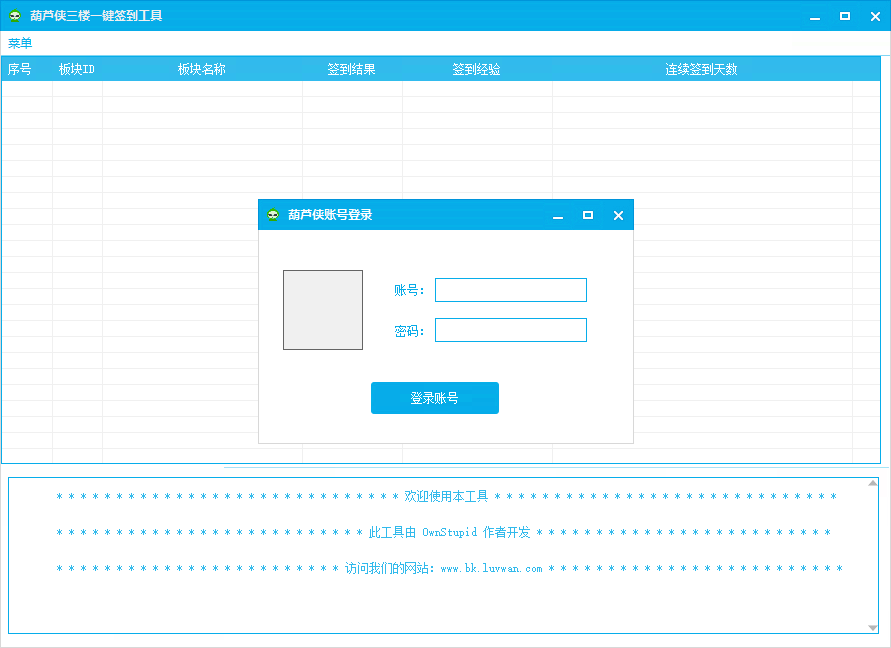The image size is (891, 648).
Task: Sort by the 板块ID column header
Action: click(x=77, y=69)
